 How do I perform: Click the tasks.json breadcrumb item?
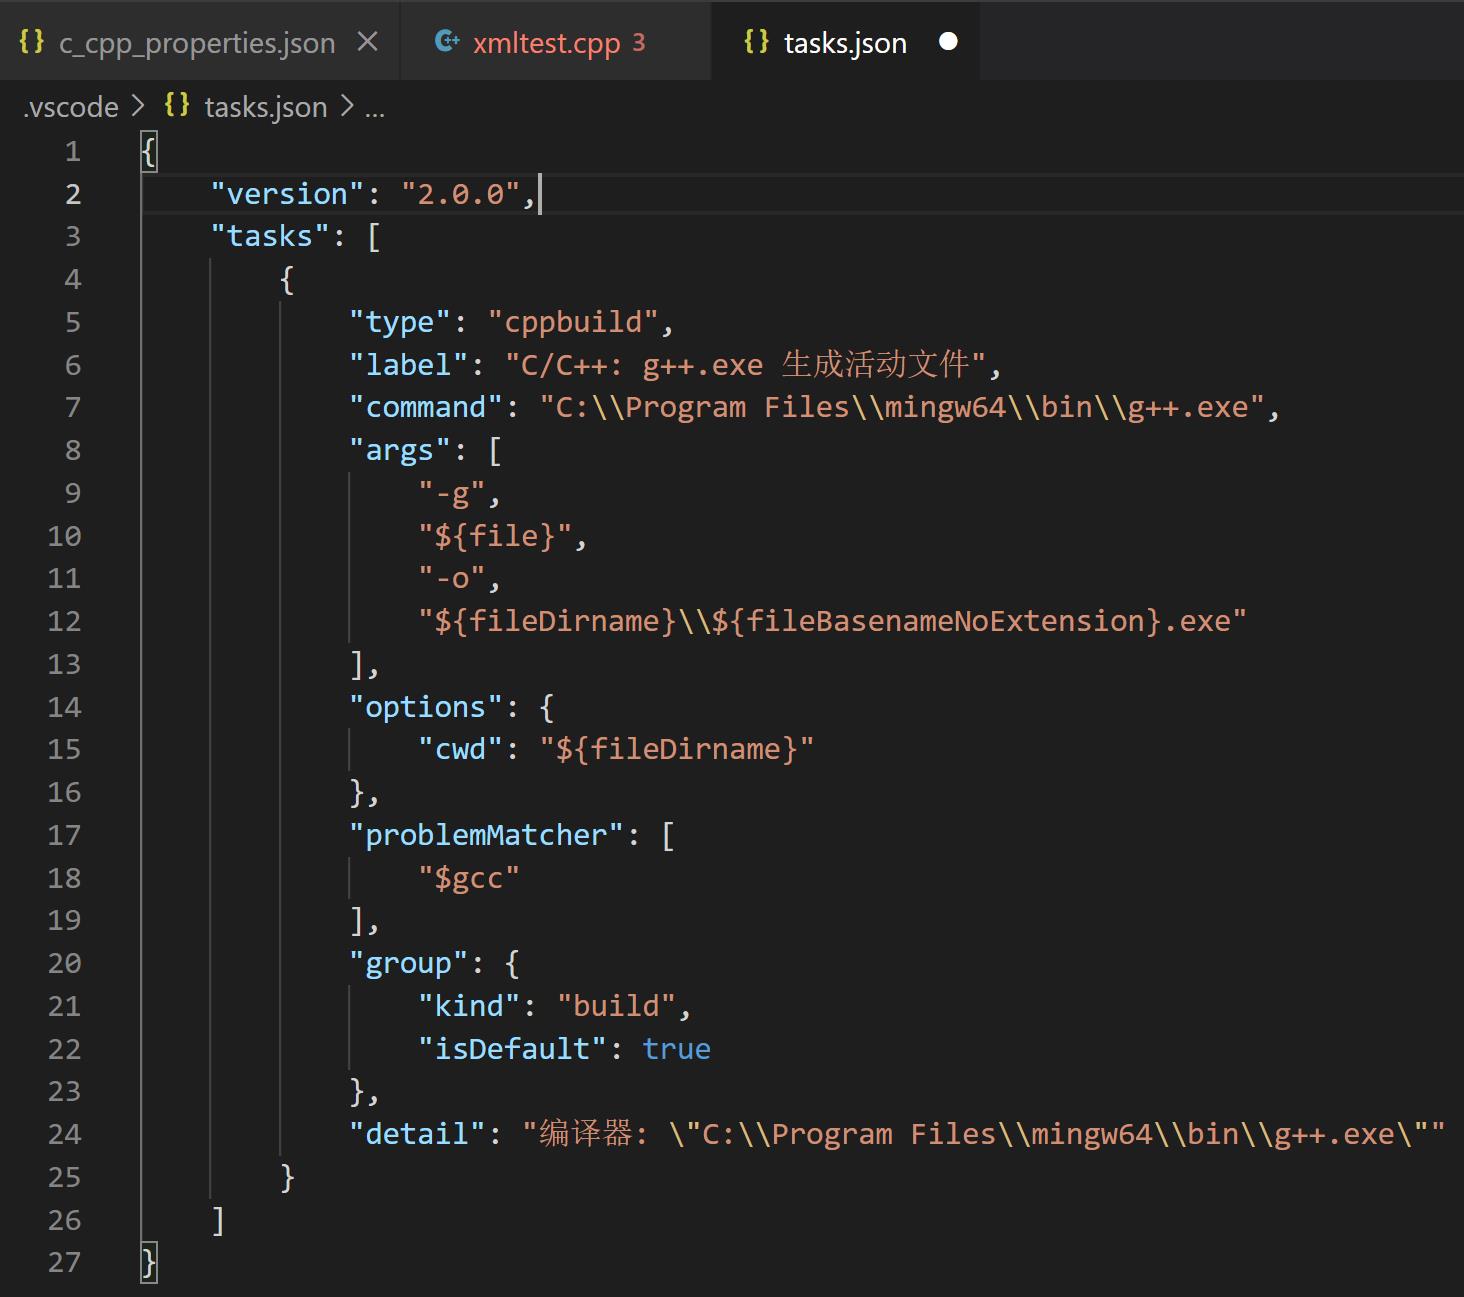pos(266,107)
